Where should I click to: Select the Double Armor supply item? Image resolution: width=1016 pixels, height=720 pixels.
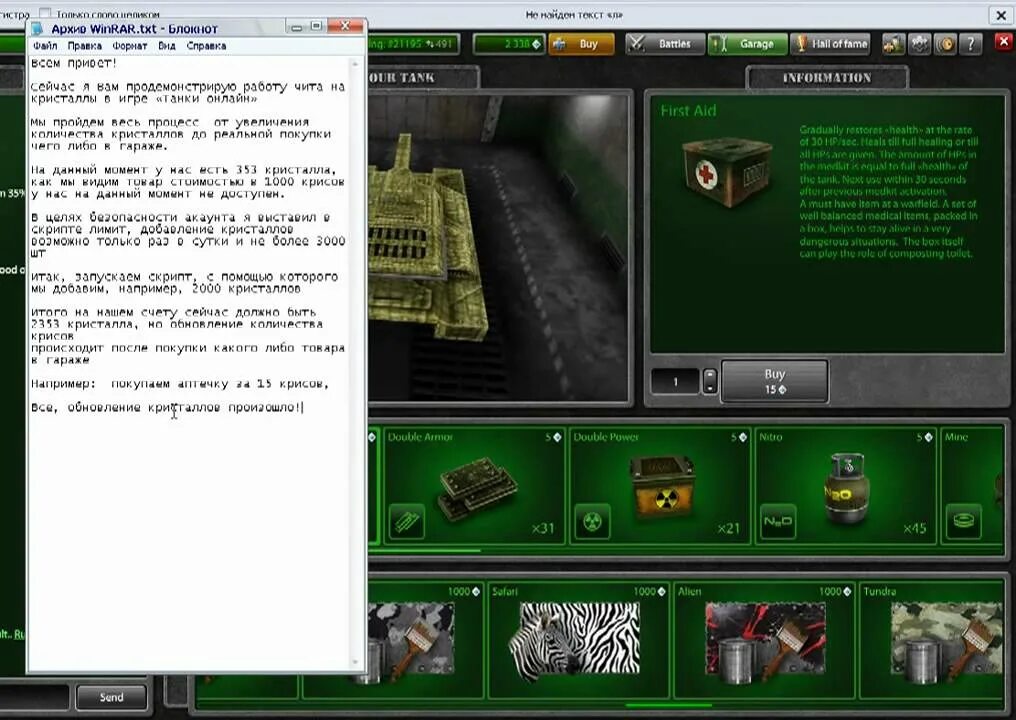click(x=474, y=485)
